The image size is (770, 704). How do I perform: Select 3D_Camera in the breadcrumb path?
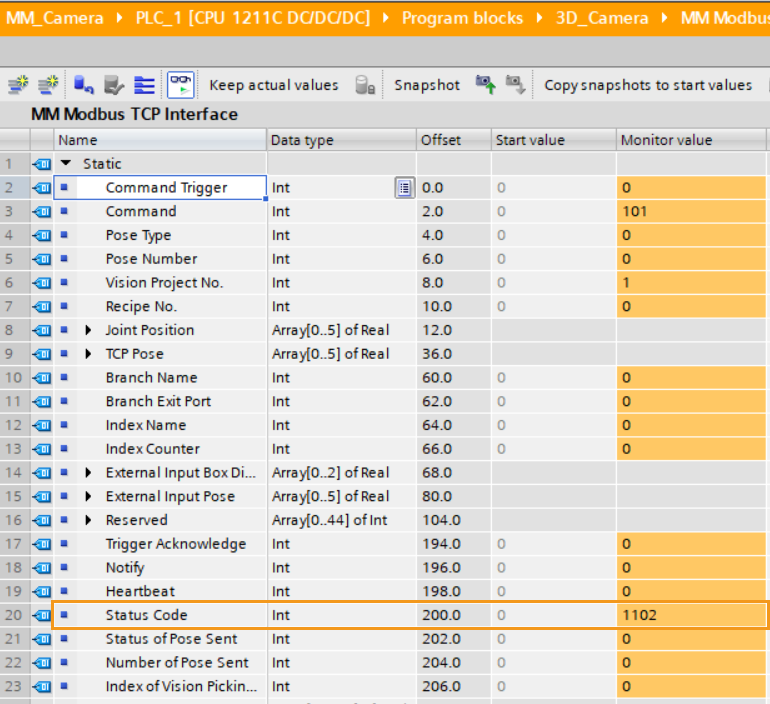tap(602, 18)
